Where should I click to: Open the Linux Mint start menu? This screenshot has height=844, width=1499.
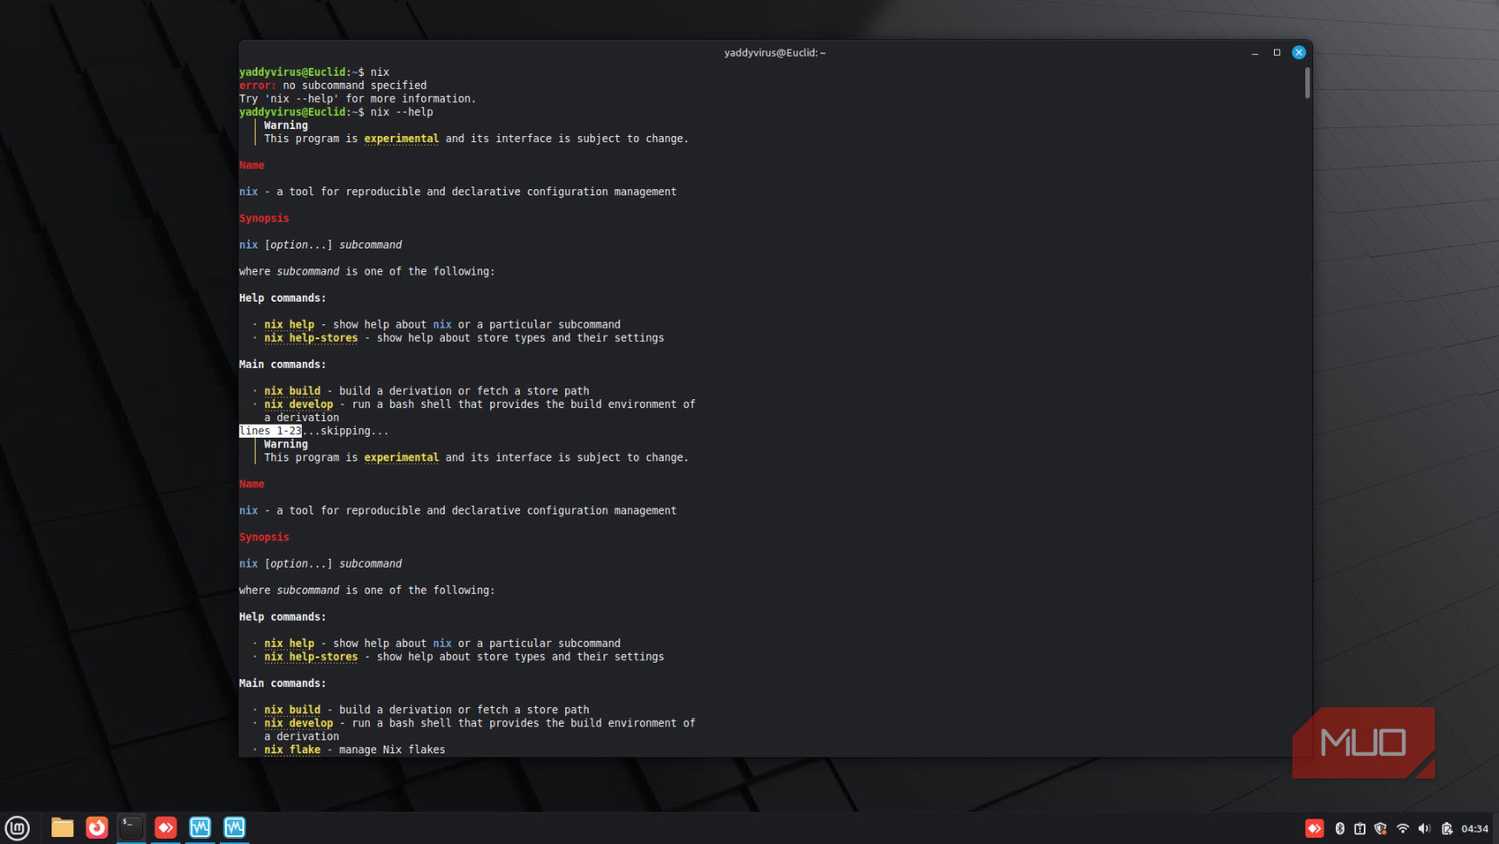17,828
